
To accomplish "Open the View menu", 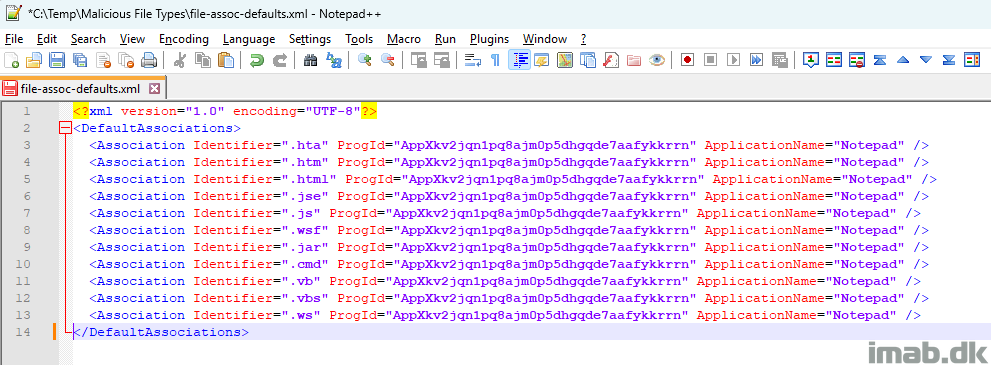I will pyautogui.click(x=132, y=39).
